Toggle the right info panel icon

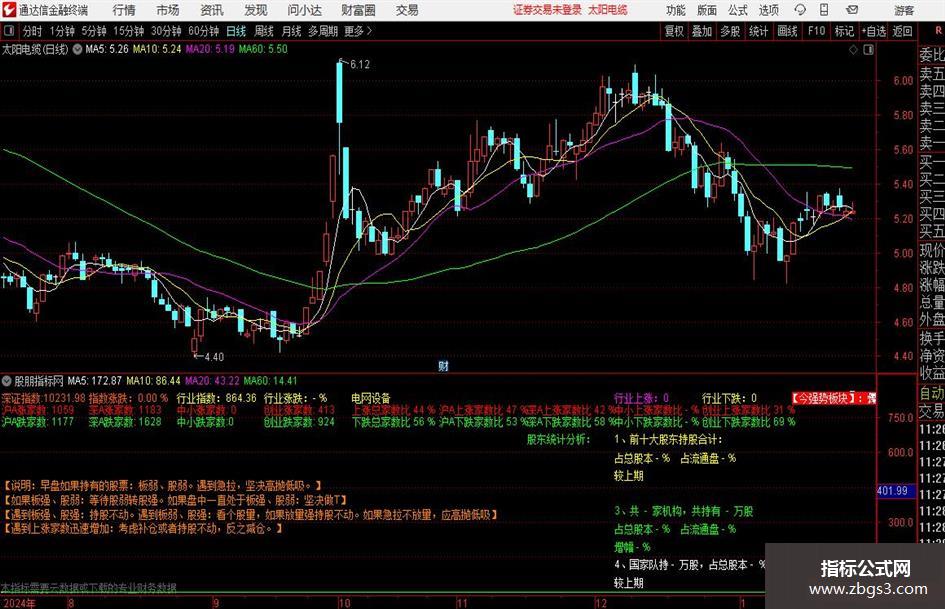[x=868, y=50]
